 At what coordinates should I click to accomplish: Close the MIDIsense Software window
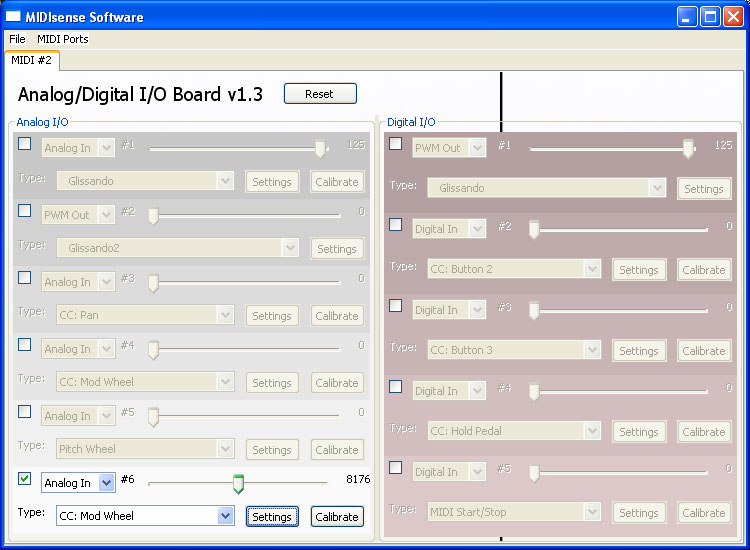coord(733,17)
